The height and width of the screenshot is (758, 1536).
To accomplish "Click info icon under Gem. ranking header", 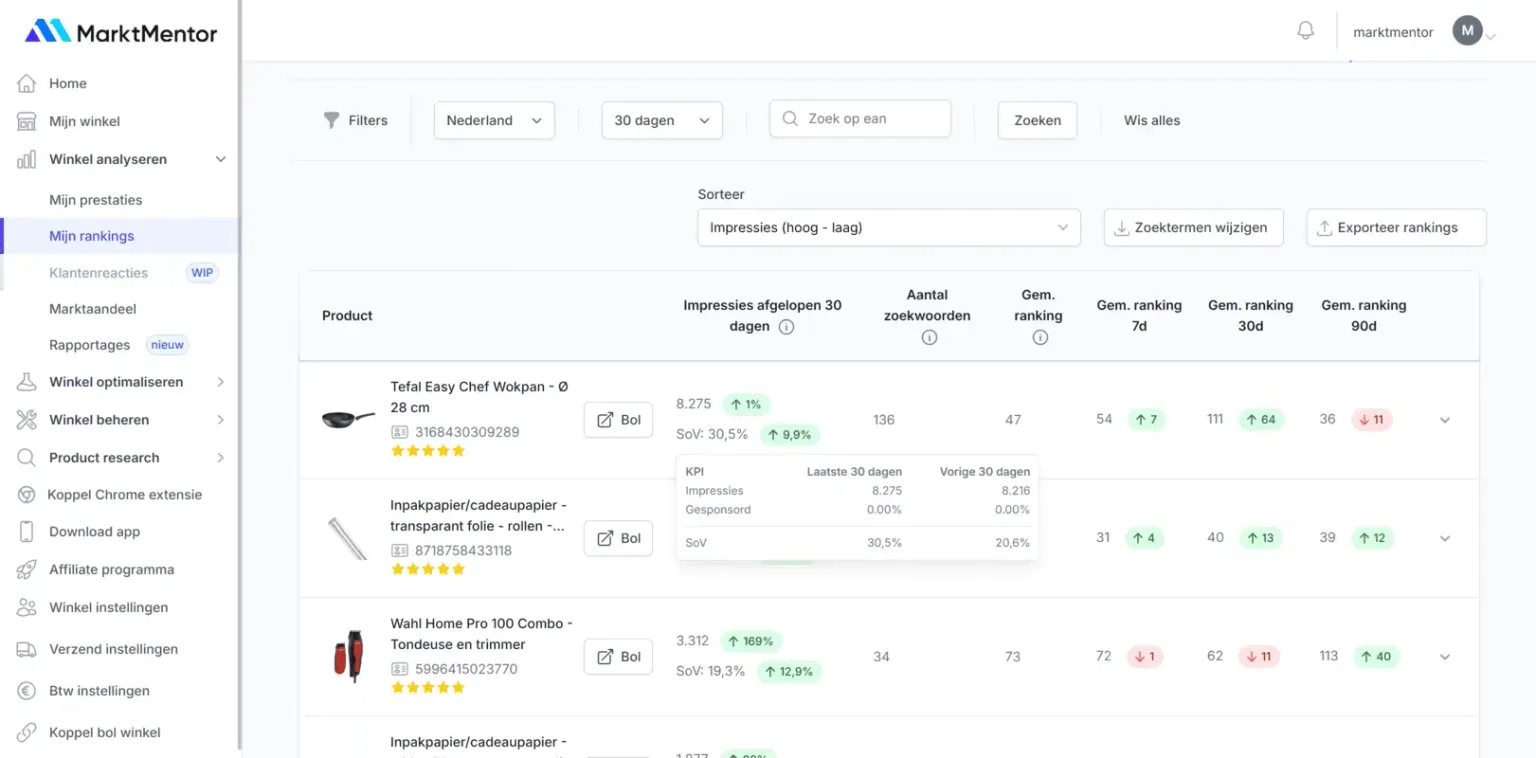I will click(x=1039, y=337).
